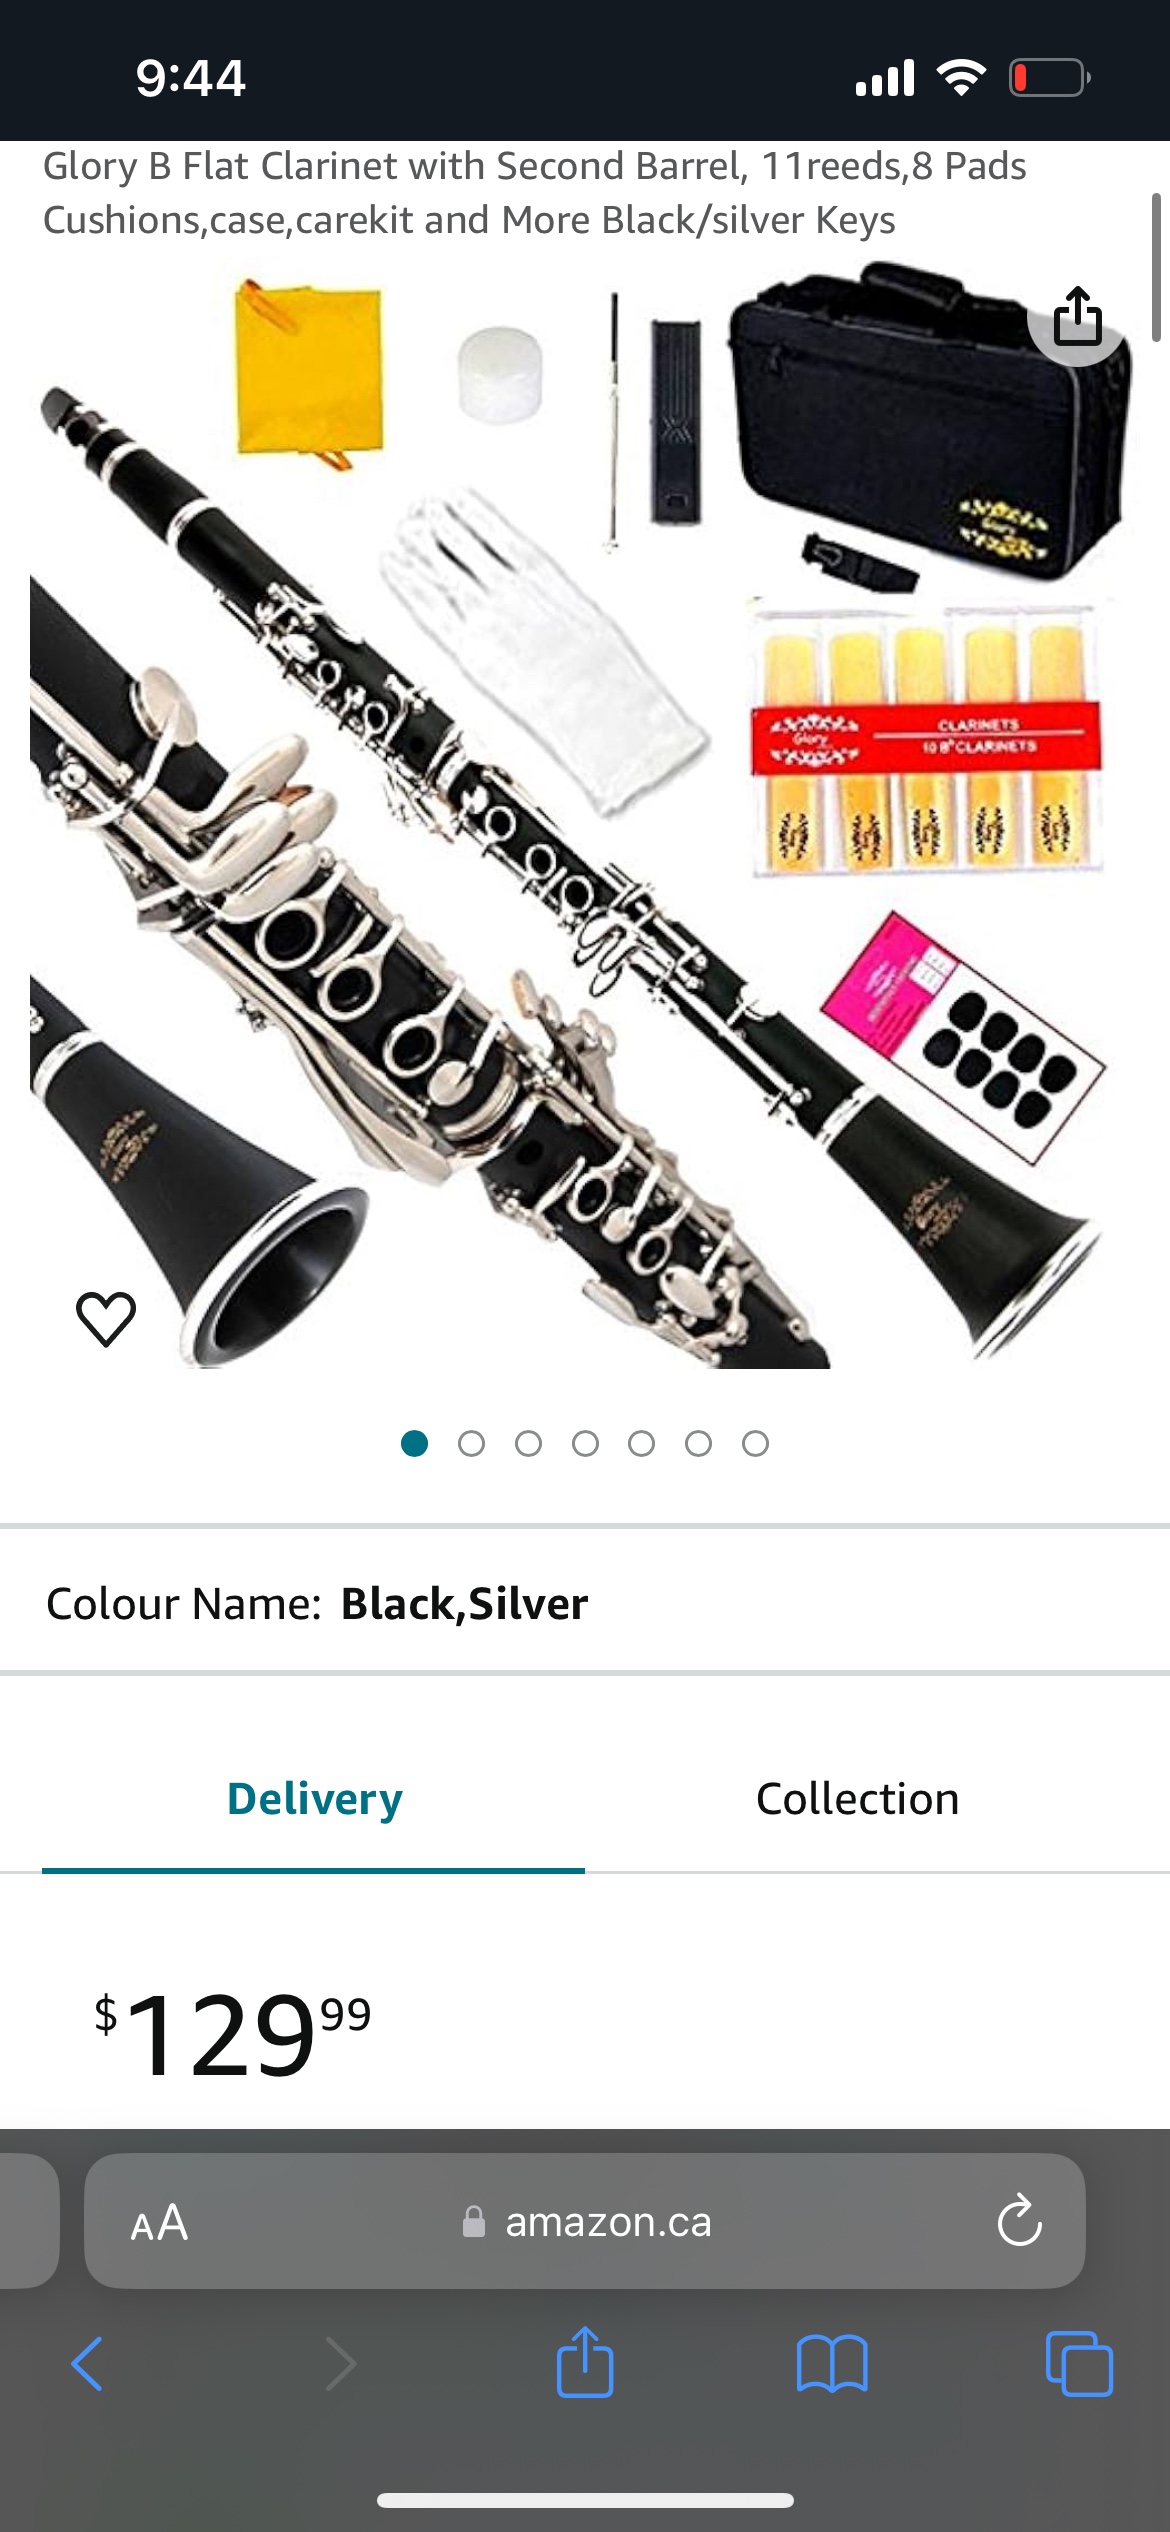Jump to the last image carousel dot
The image size is (1170, 2532).
click(755, 1443)
